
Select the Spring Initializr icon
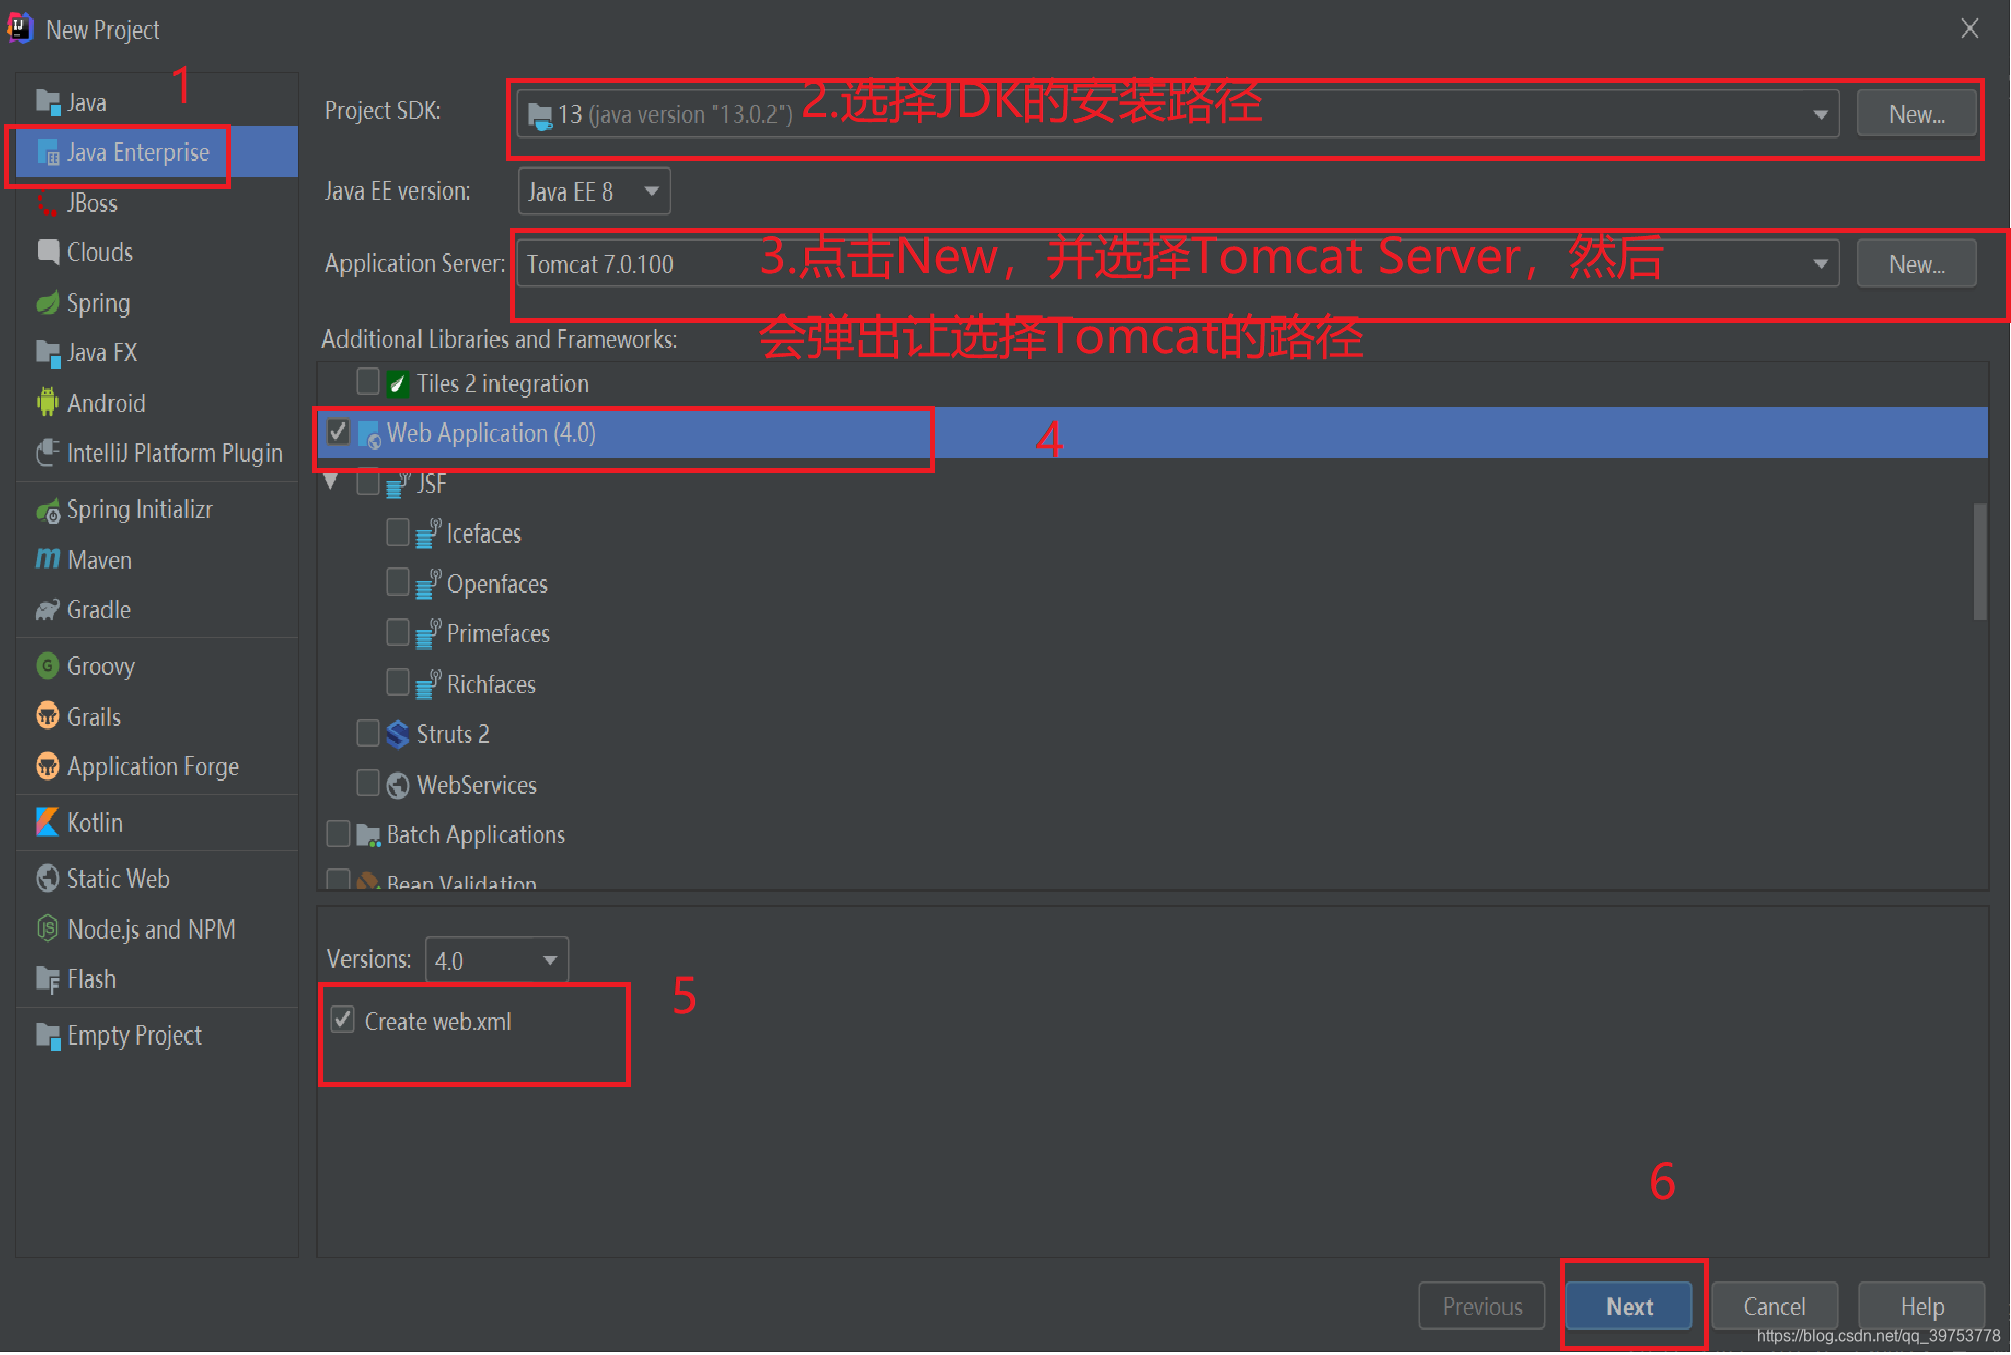48,510
